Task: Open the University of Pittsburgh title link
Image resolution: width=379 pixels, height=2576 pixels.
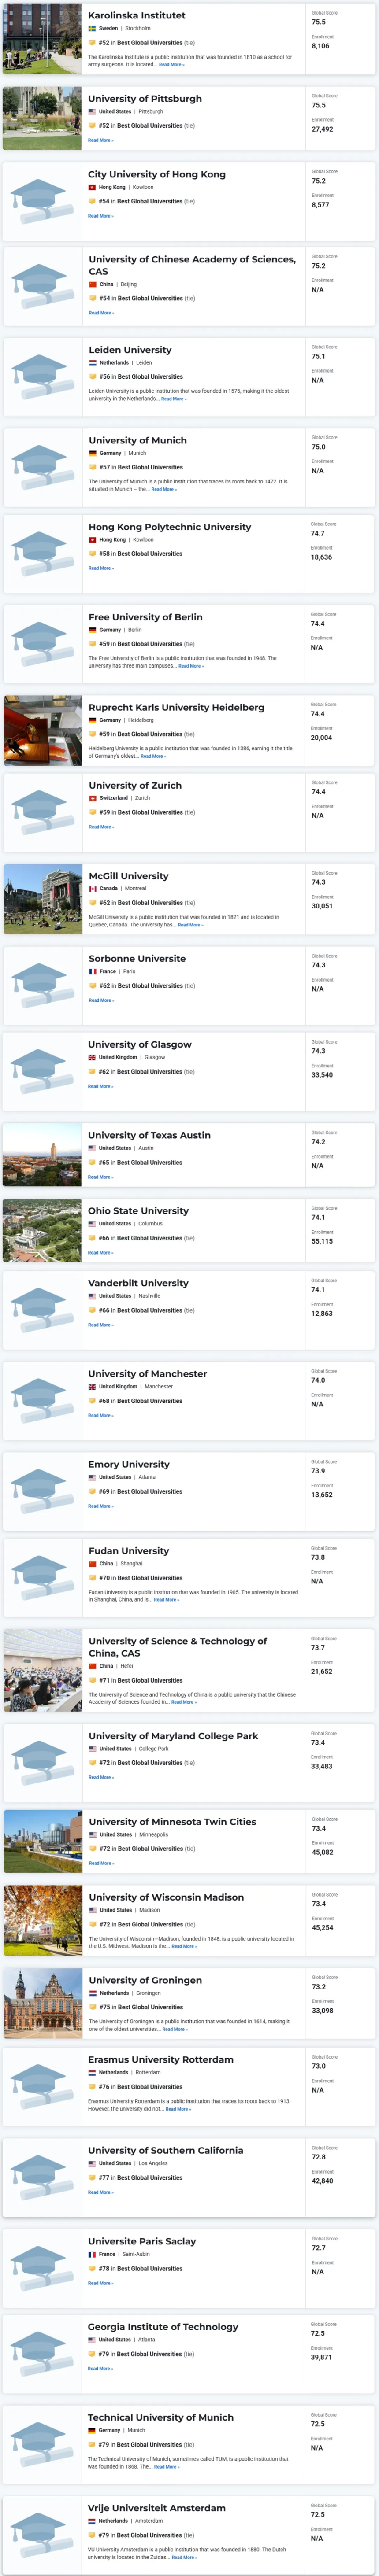Action: tap(145, 99)
